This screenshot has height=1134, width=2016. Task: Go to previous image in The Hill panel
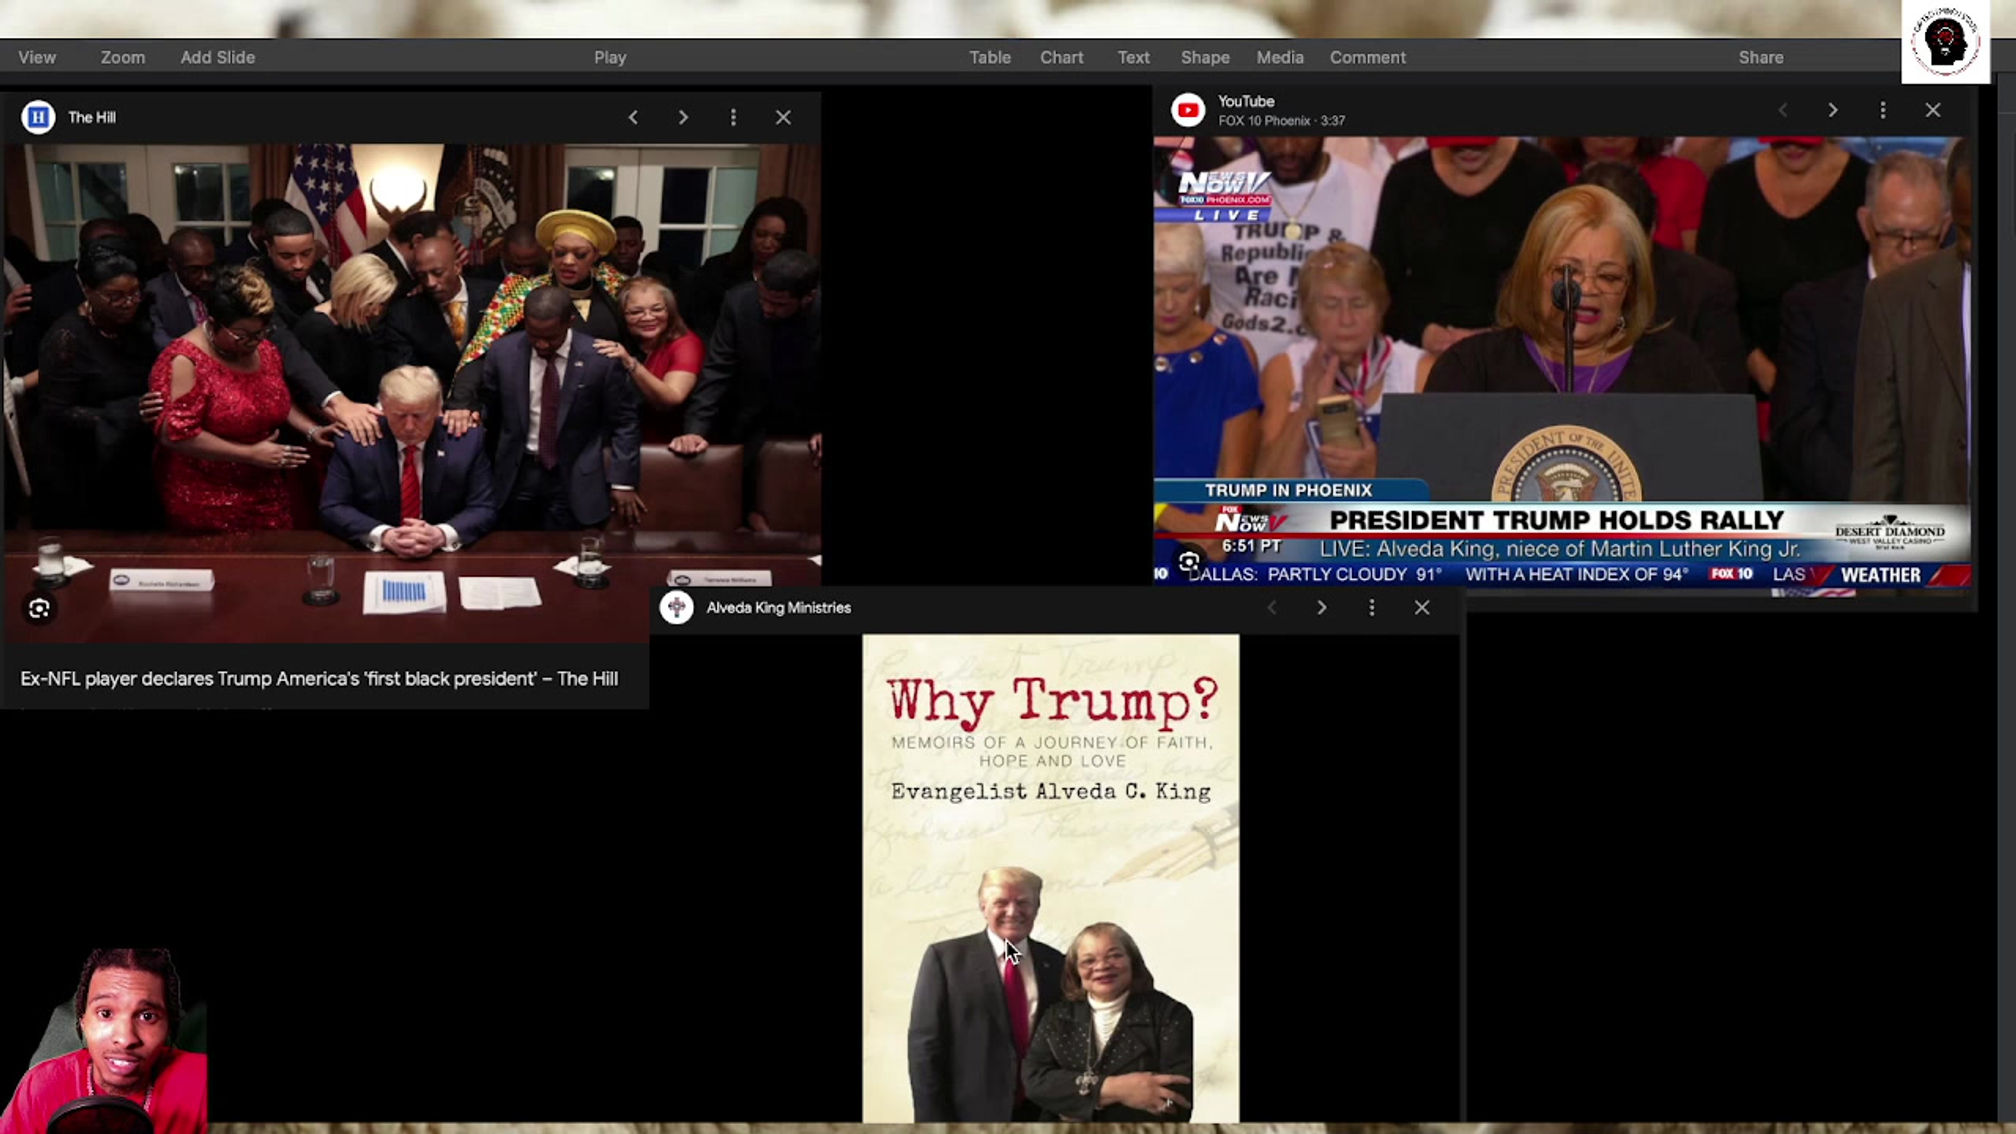[633, 117]
